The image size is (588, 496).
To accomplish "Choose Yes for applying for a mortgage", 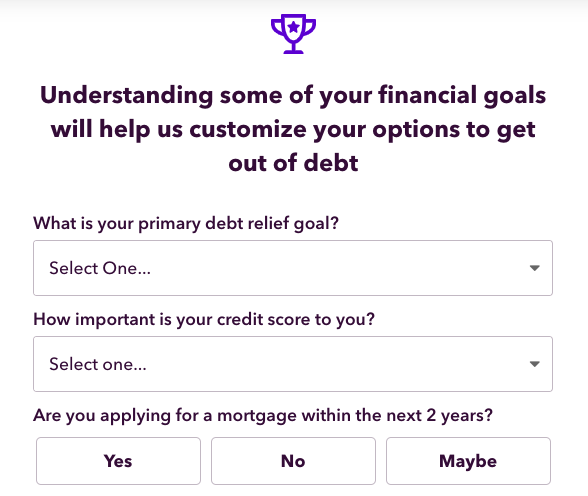I will (118, 461).
